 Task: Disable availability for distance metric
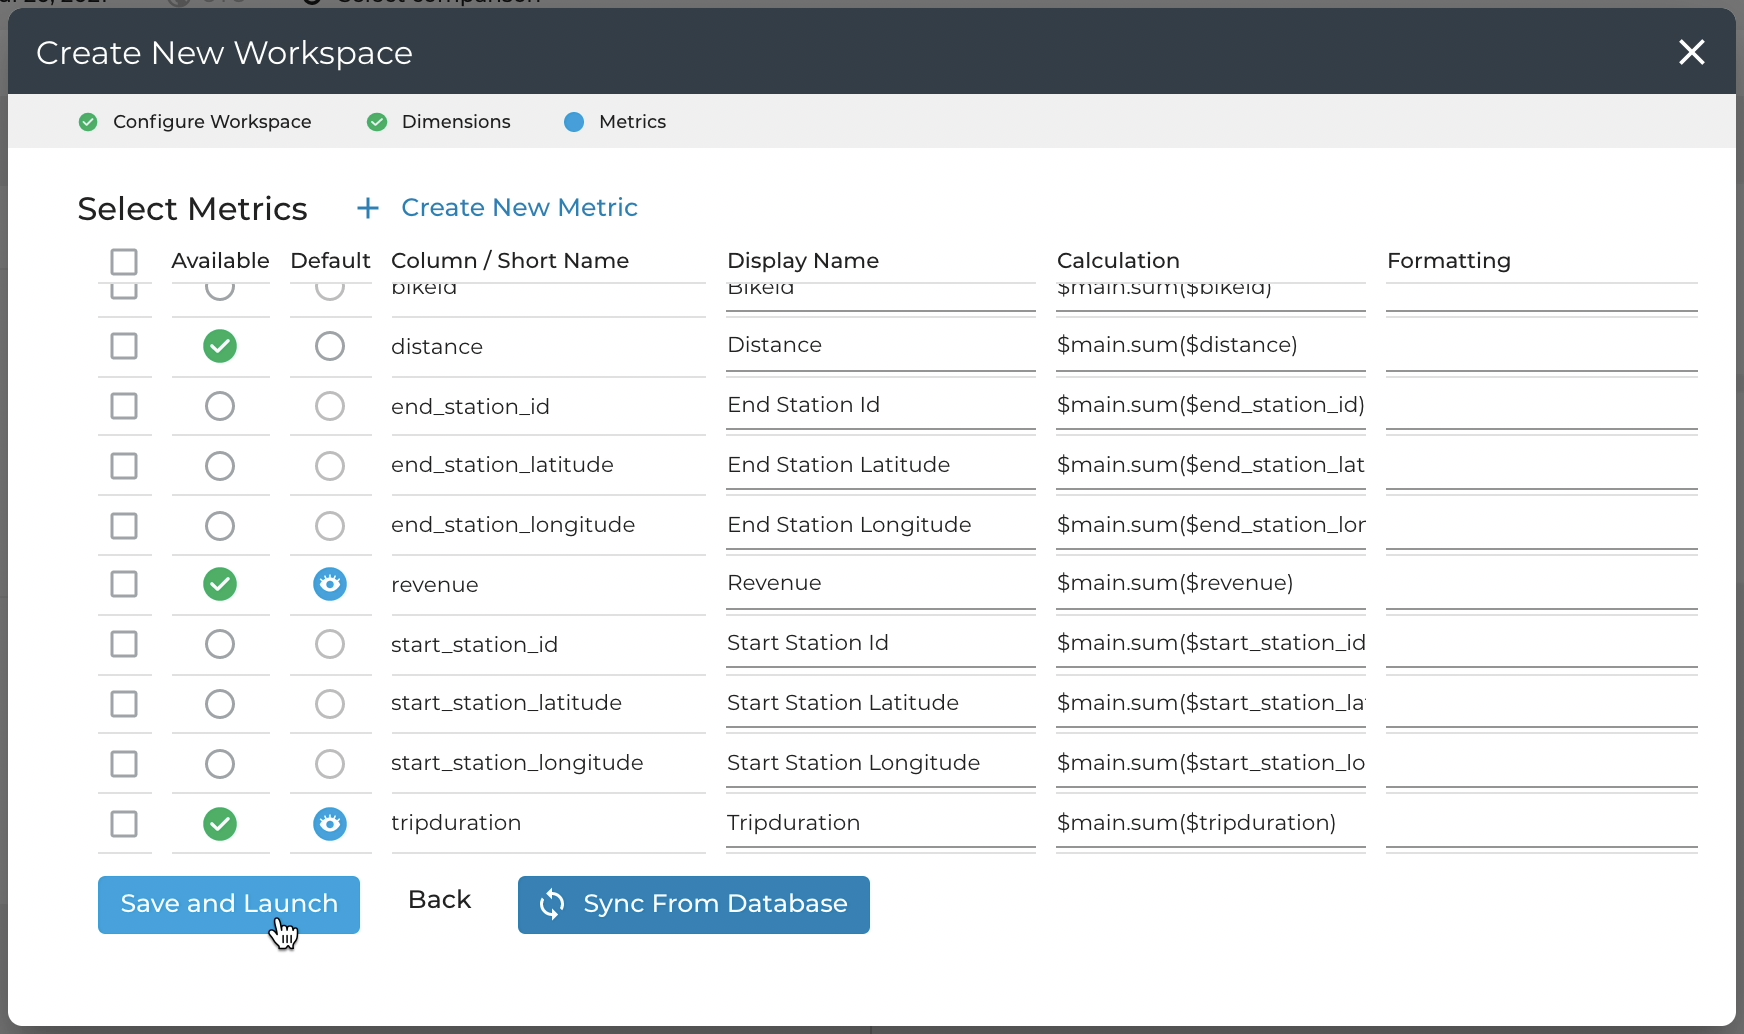(220, 346)
